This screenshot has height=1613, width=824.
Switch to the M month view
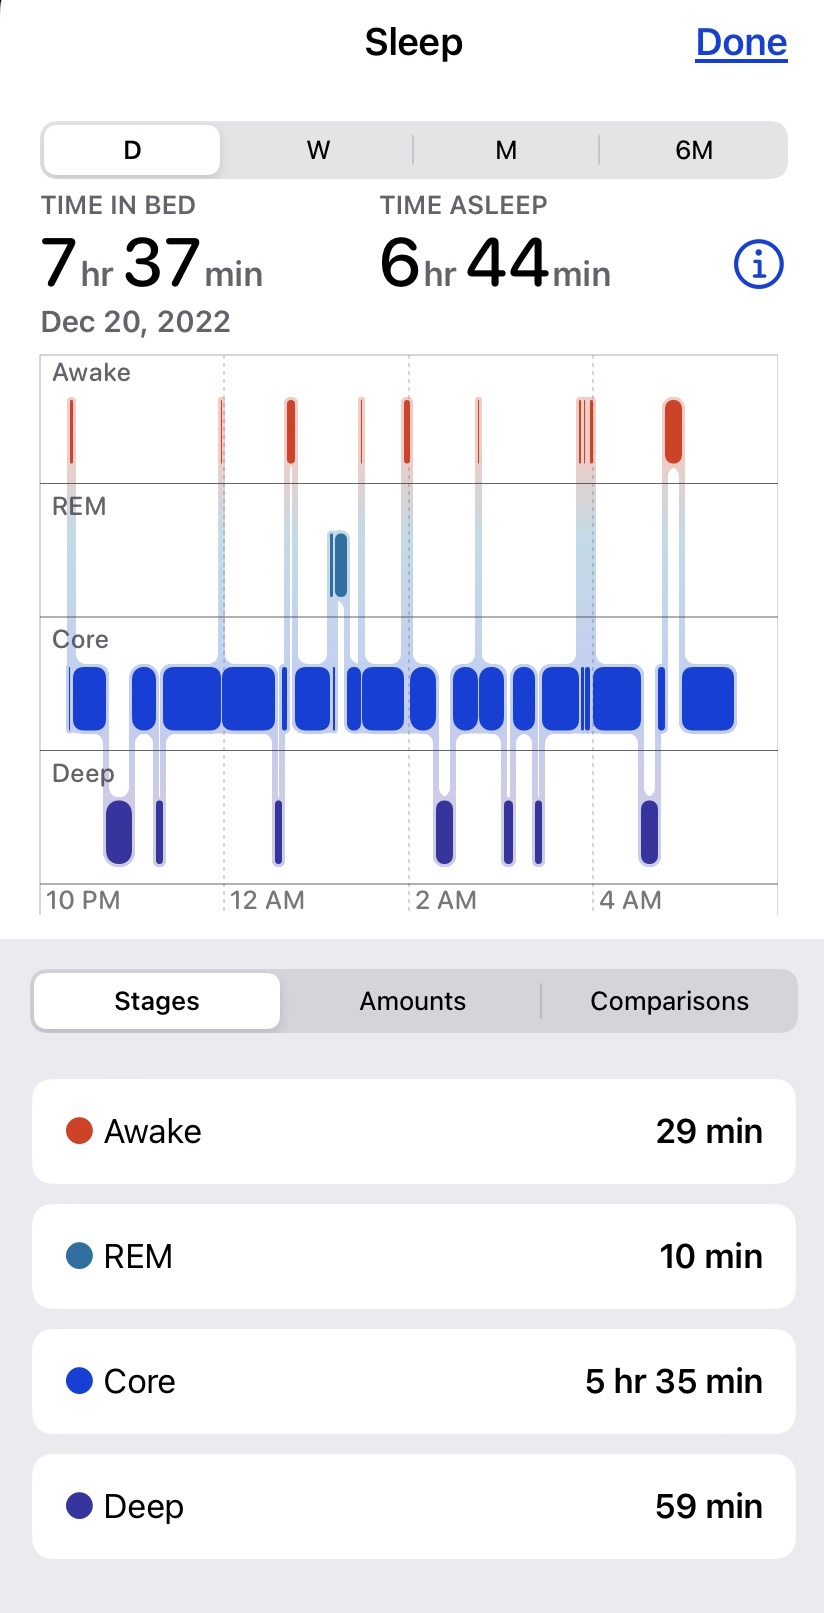point(506,150)
